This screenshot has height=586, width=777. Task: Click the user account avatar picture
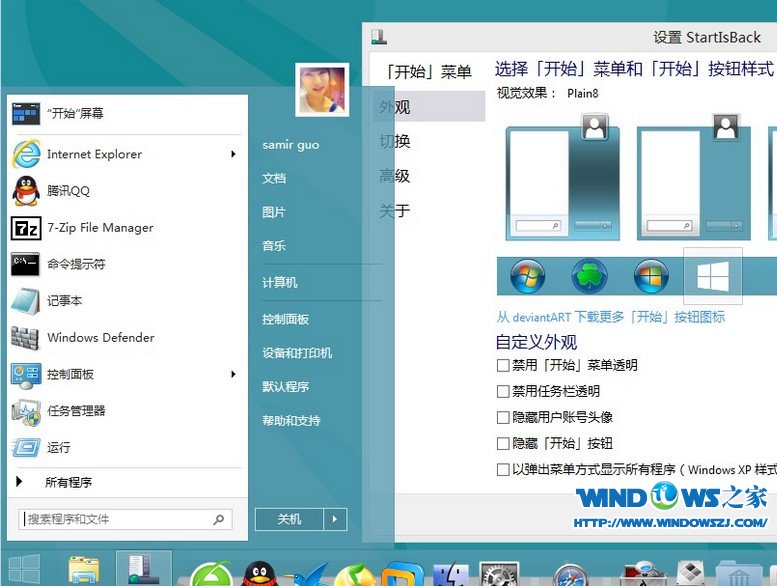[322, 91]
